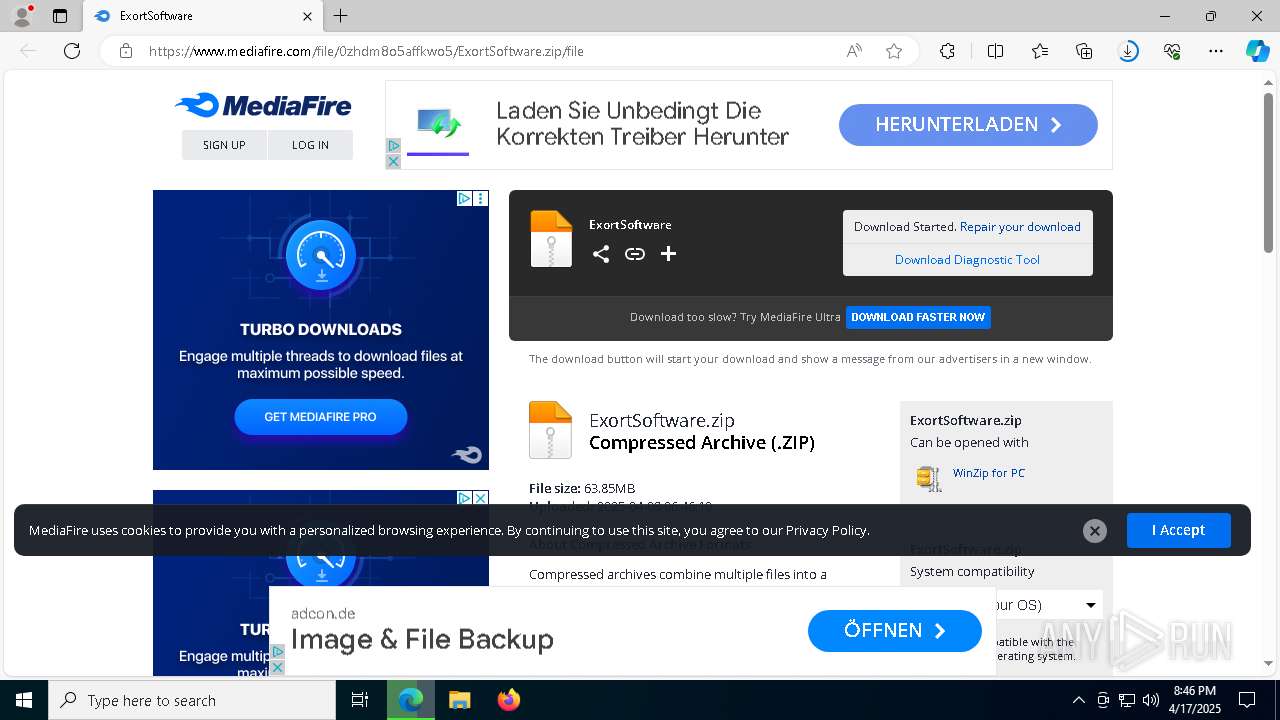Click the taskbar search box
The image size is (1280, 720).
point(192,700)
